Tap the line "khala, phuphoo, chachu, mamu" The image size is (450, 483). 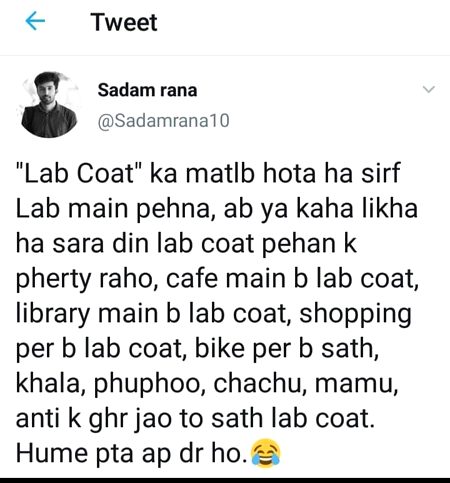point(207,385)
